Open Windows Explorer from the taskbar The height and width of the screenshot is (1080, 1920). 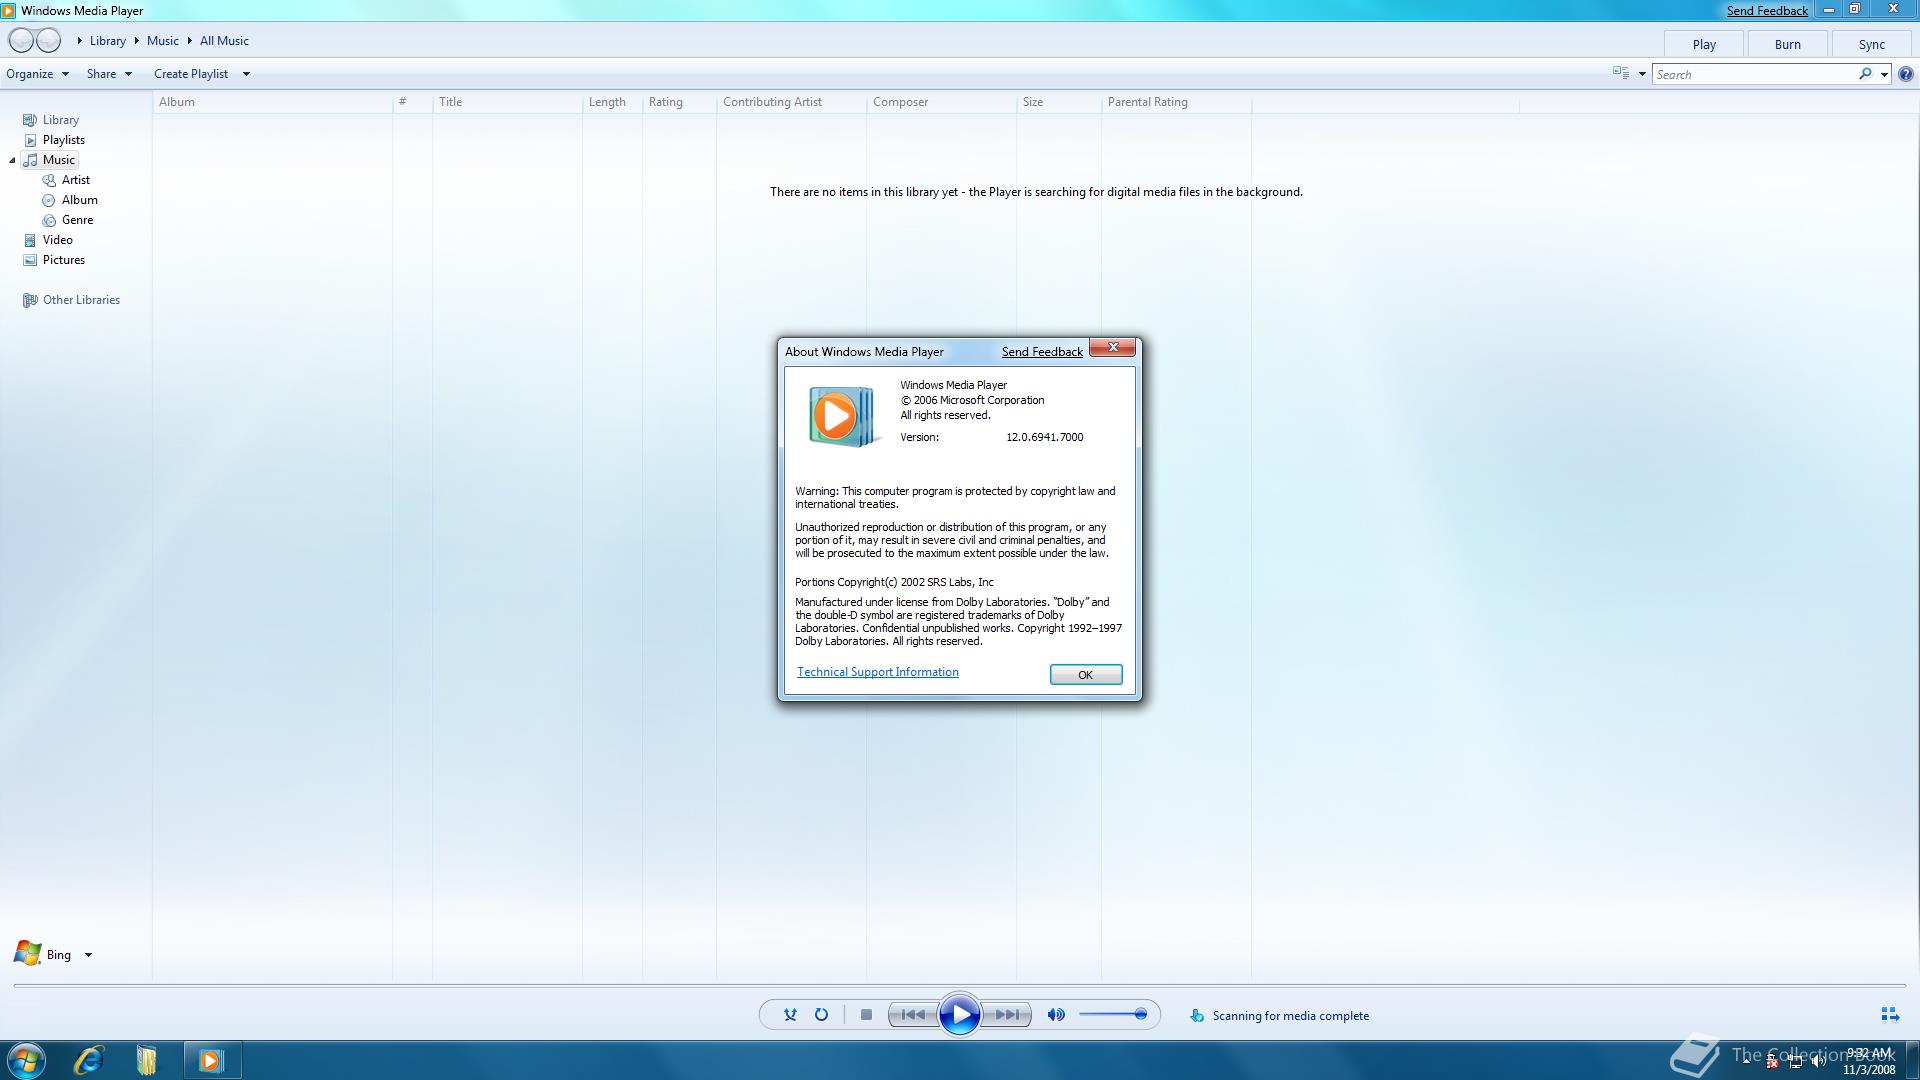pyautogui.click(x=147, y=1060)
